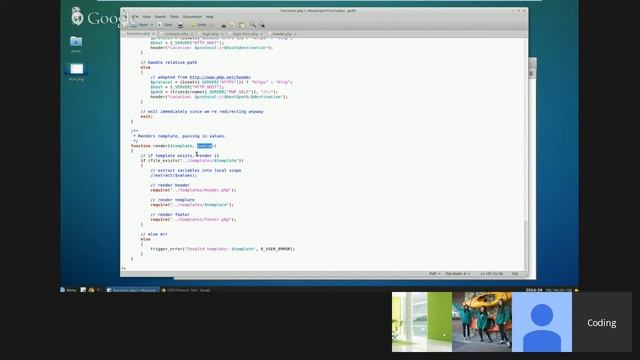Close the login.php tab
Screen dimensions: 640x360
point(222,34)
